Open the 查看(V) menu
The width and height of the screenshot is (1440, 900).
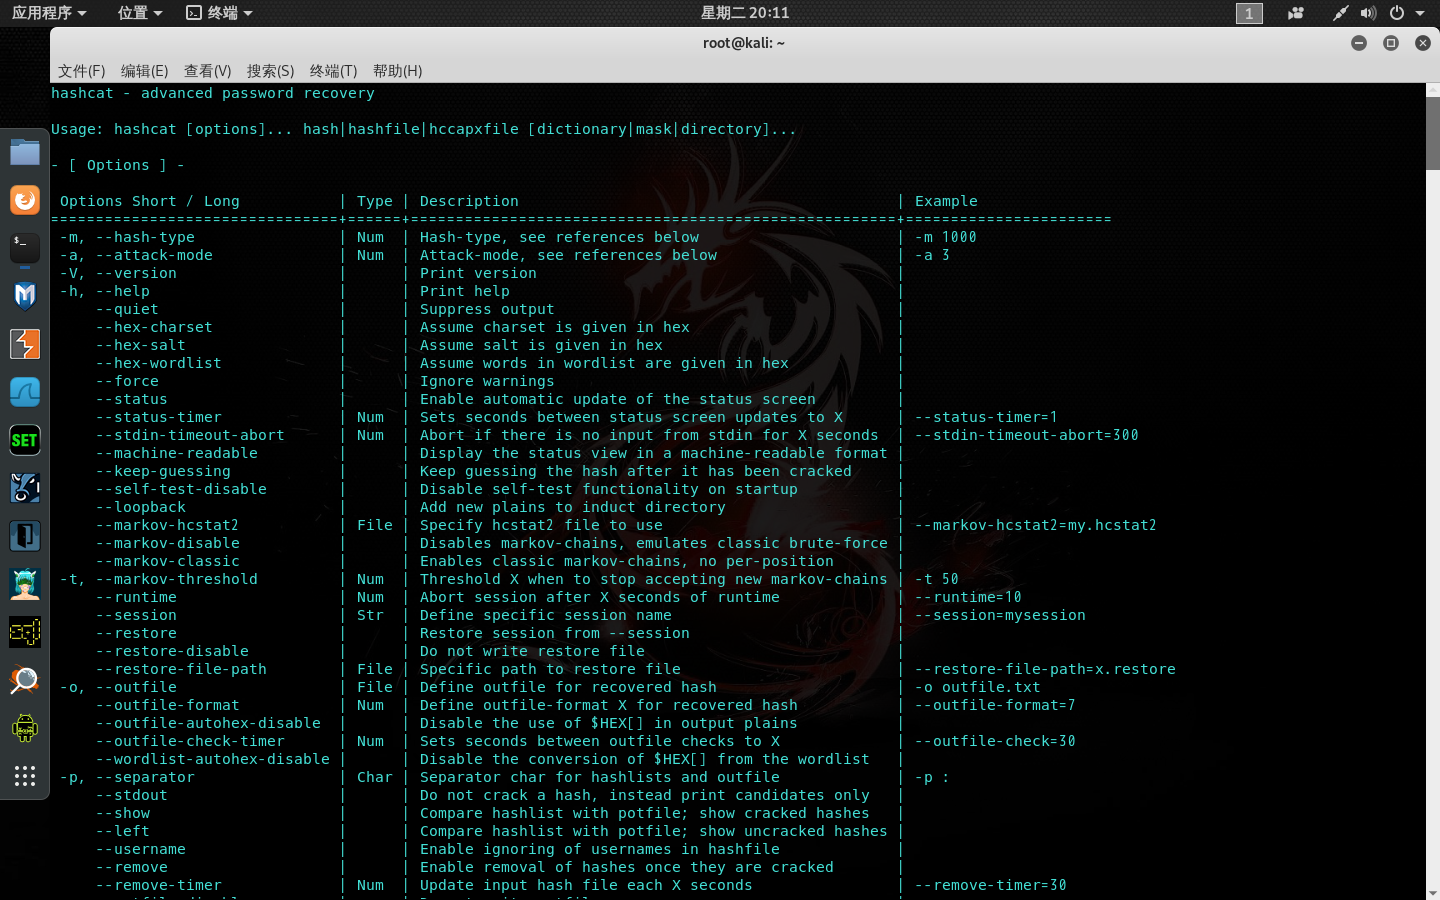pyautogui.click(x=207, y=71)
